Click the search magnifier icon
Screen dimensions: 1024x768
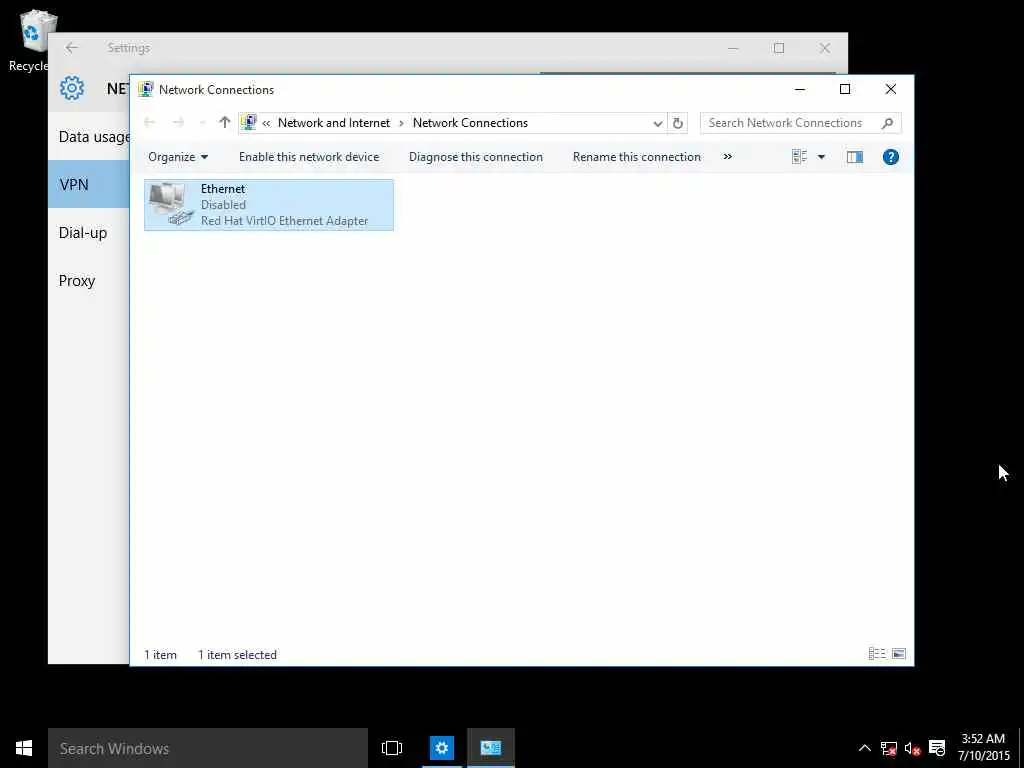pos(887,123)
